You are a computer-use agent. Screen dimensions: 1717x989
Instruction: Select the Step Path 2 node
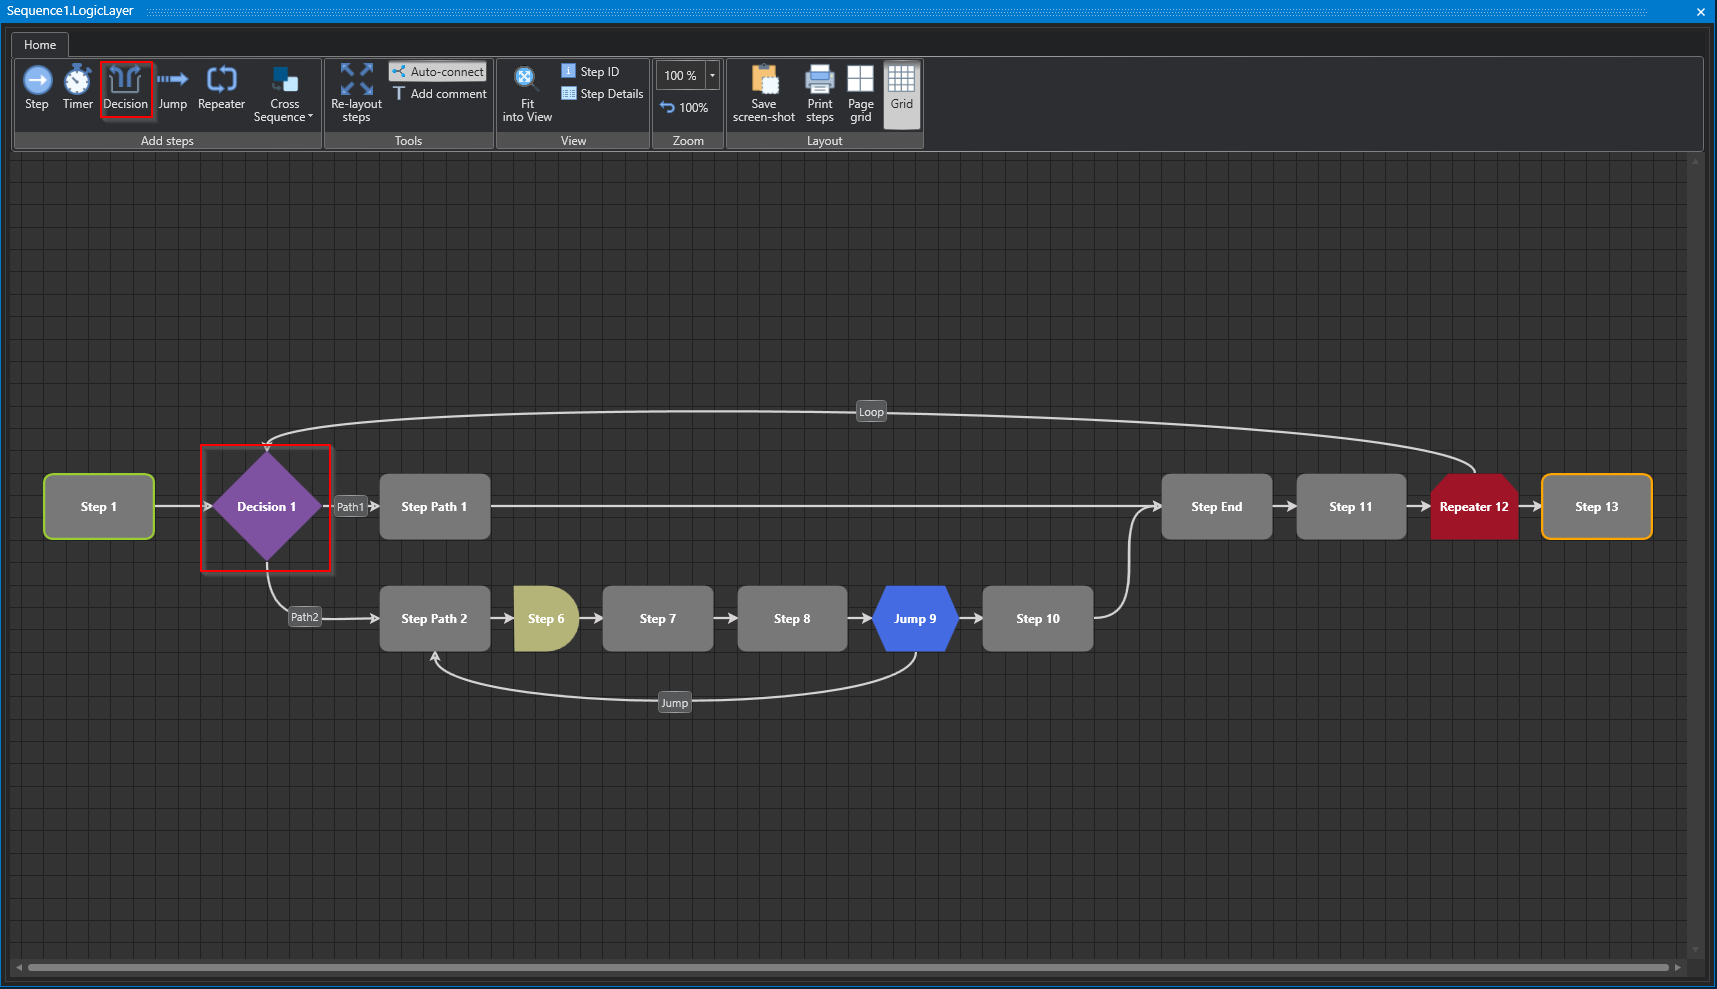pyautogui.click(x=435, y=619)
